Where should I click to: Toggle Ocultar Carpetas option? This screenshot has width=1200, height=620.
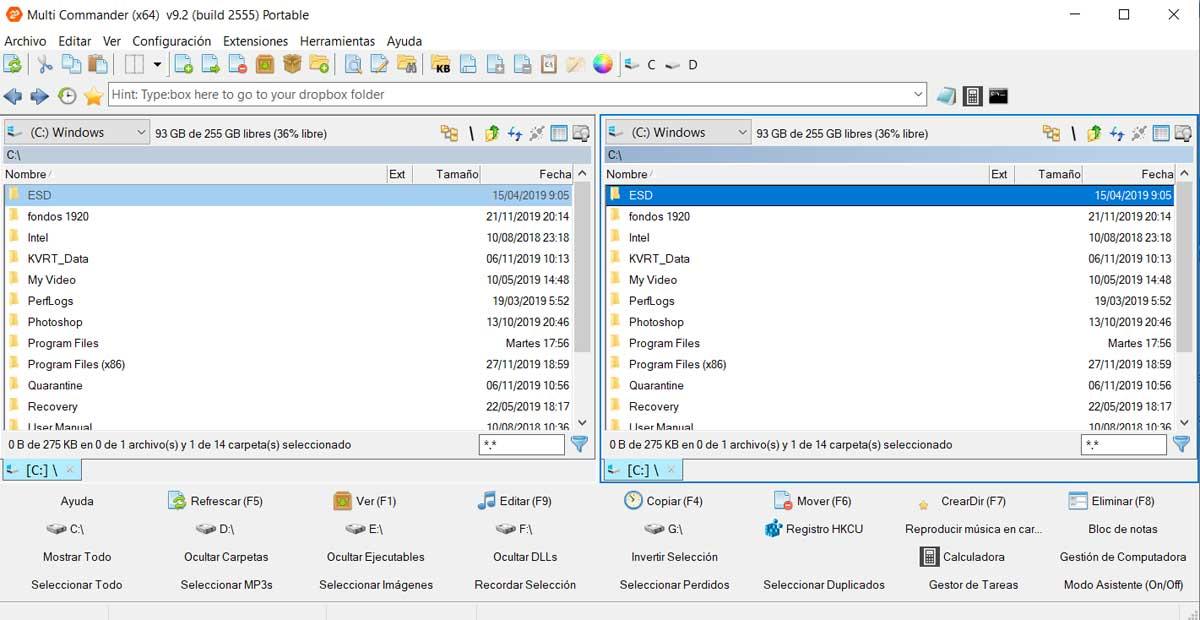[x=226, y=557]
